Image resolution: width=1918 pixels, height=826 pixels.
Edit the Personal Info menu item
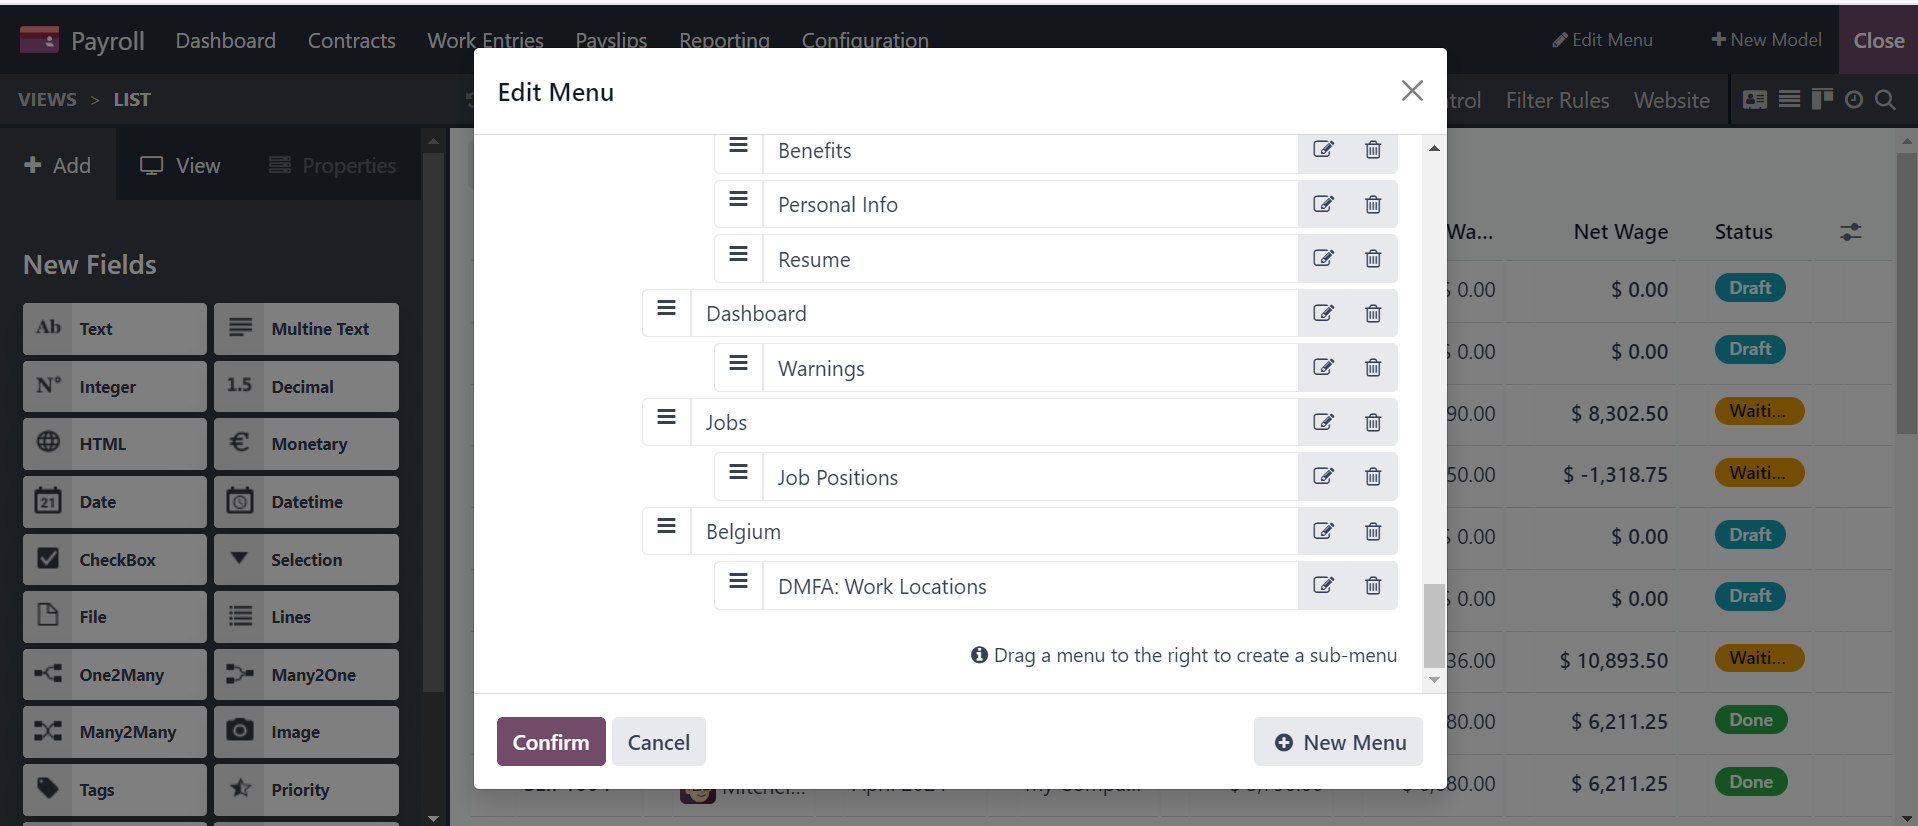[1323, 204]
